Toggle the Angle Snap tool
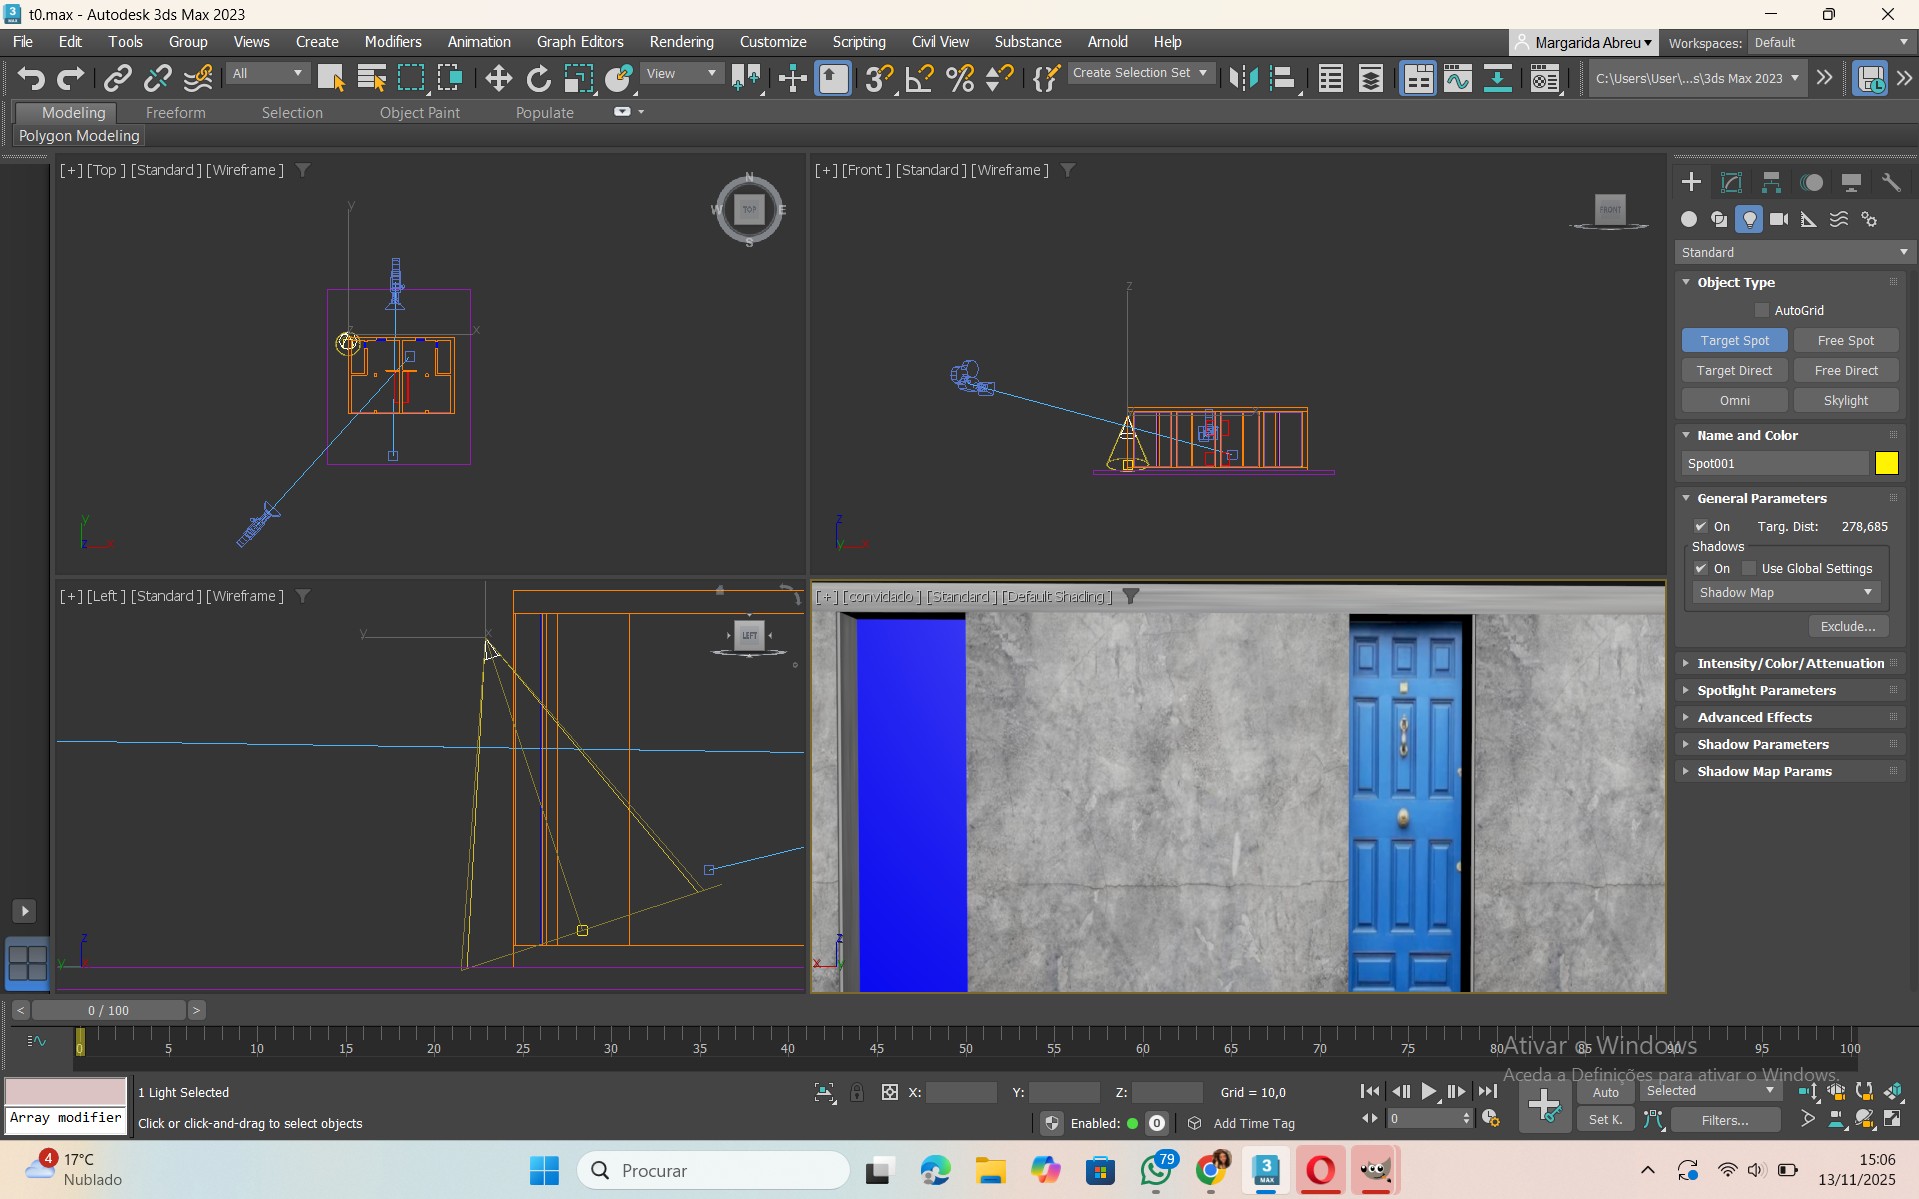 pos(918,78)
